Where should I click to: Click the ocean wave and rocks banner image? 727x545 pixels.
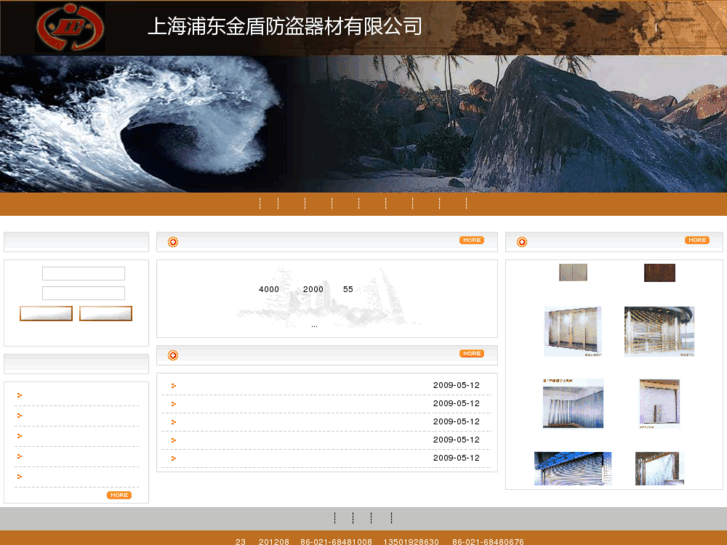click(364, 124)
